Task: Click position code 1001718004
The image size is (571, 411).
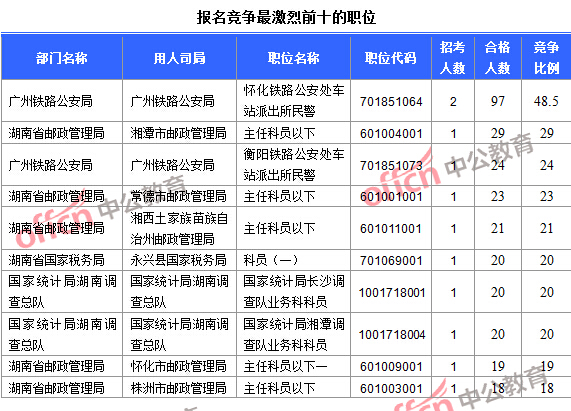Action: pos(392,335)
